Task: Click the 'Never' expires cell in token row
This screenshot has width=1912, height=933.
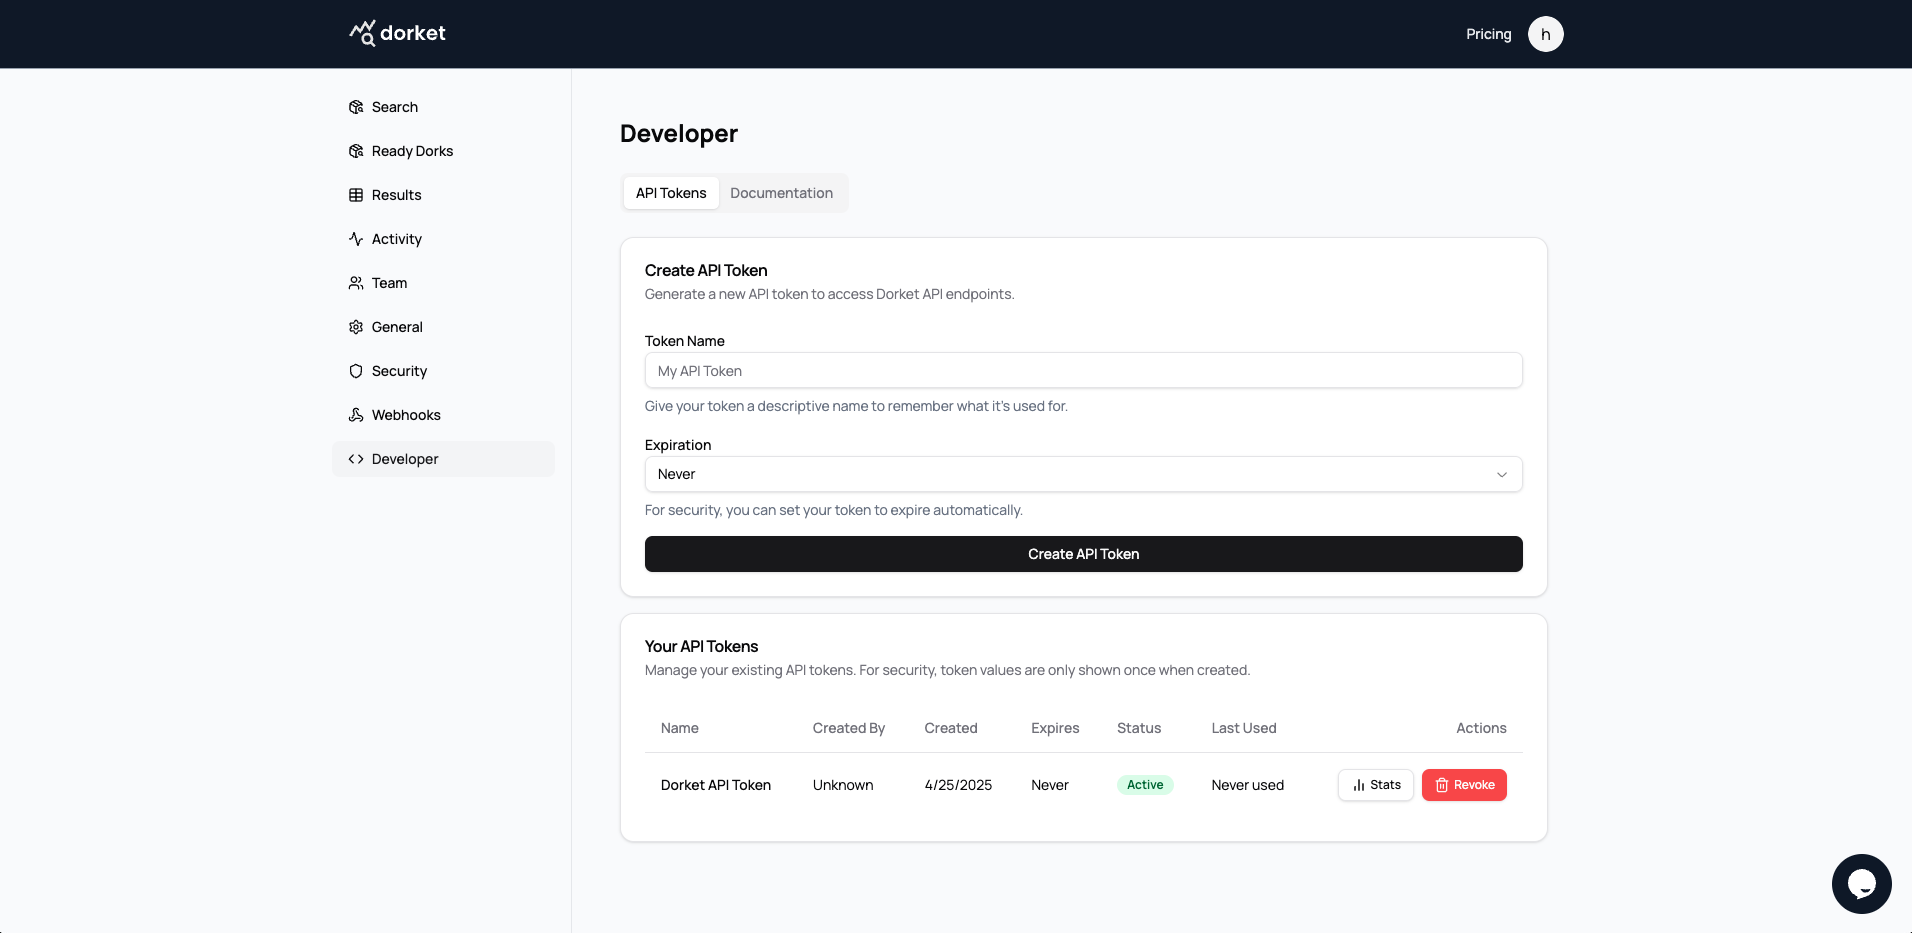Action: [x=1050, y=785]
